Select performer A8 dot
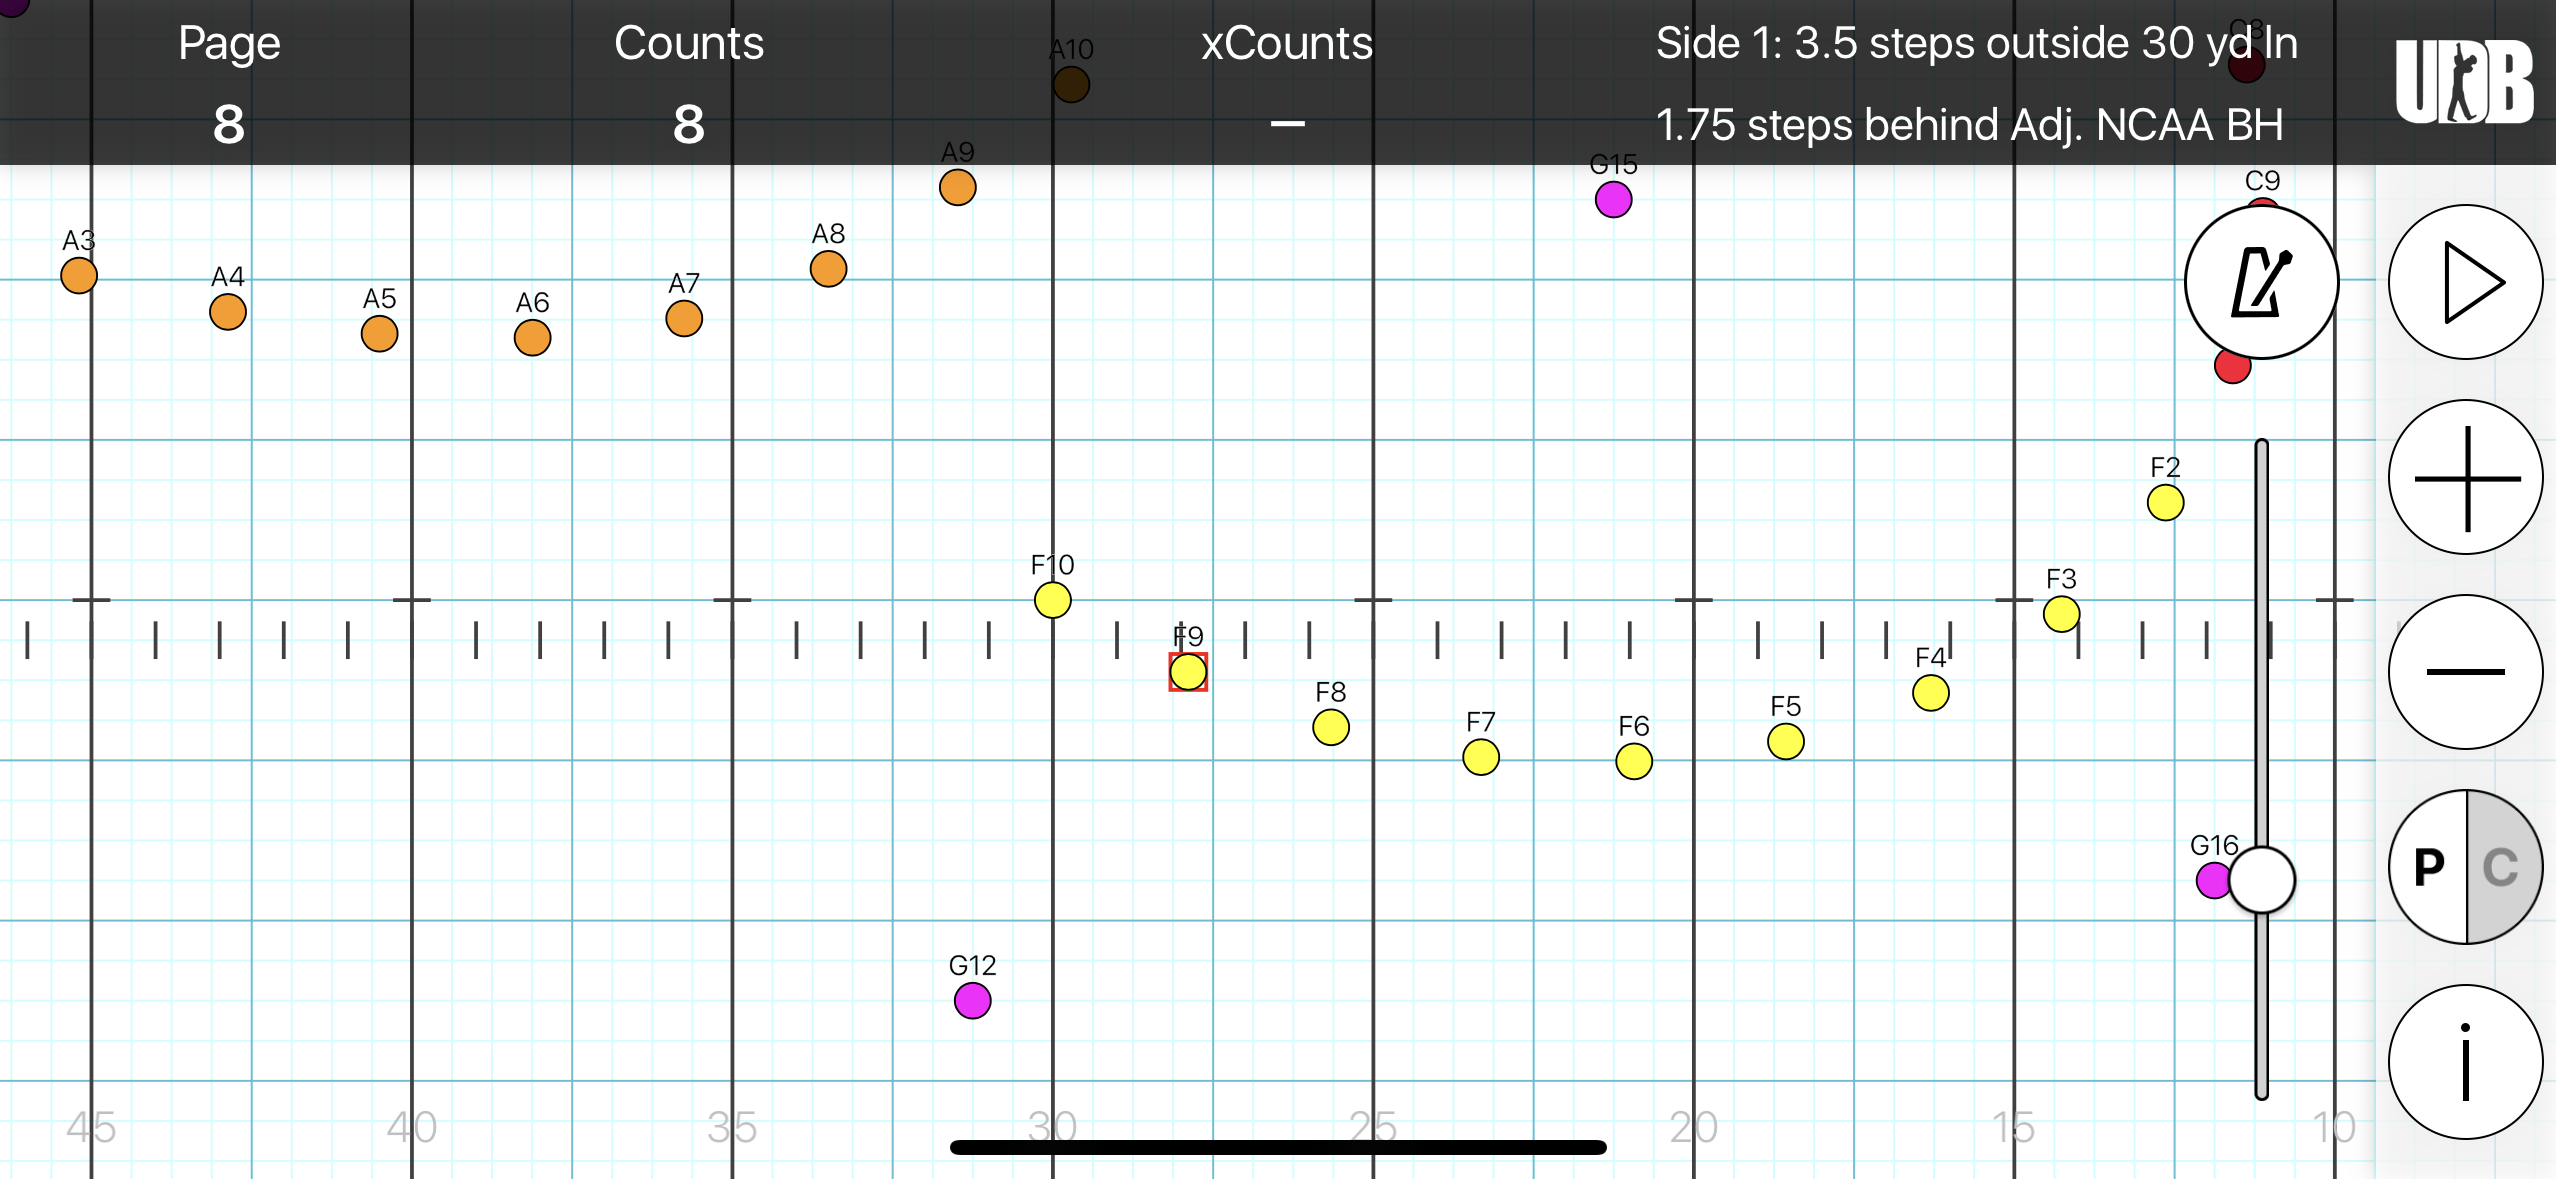 click(829, 268)
